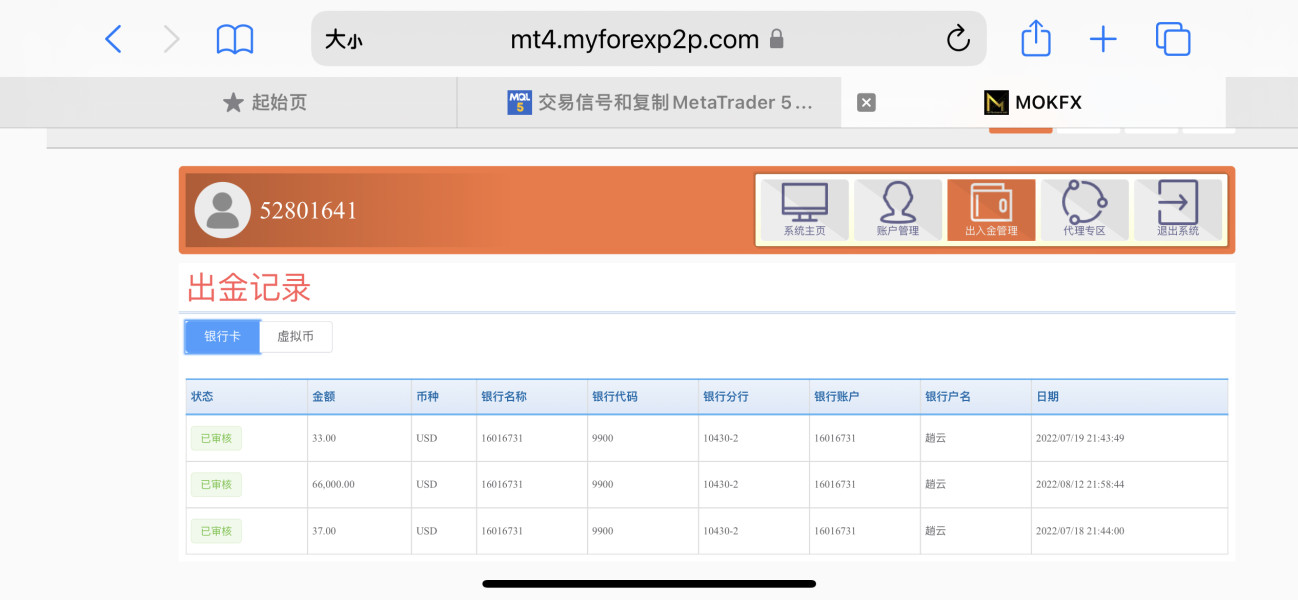This screenshot has height=600, width=1298.
Task: Tap the iOS home indicator bar
Action: click(x=649, y=583)
